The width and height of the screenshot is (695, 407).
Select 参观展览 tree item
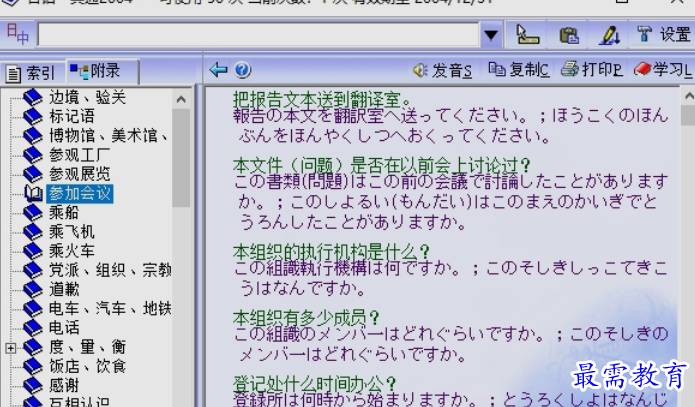click(x=79, y=174)
